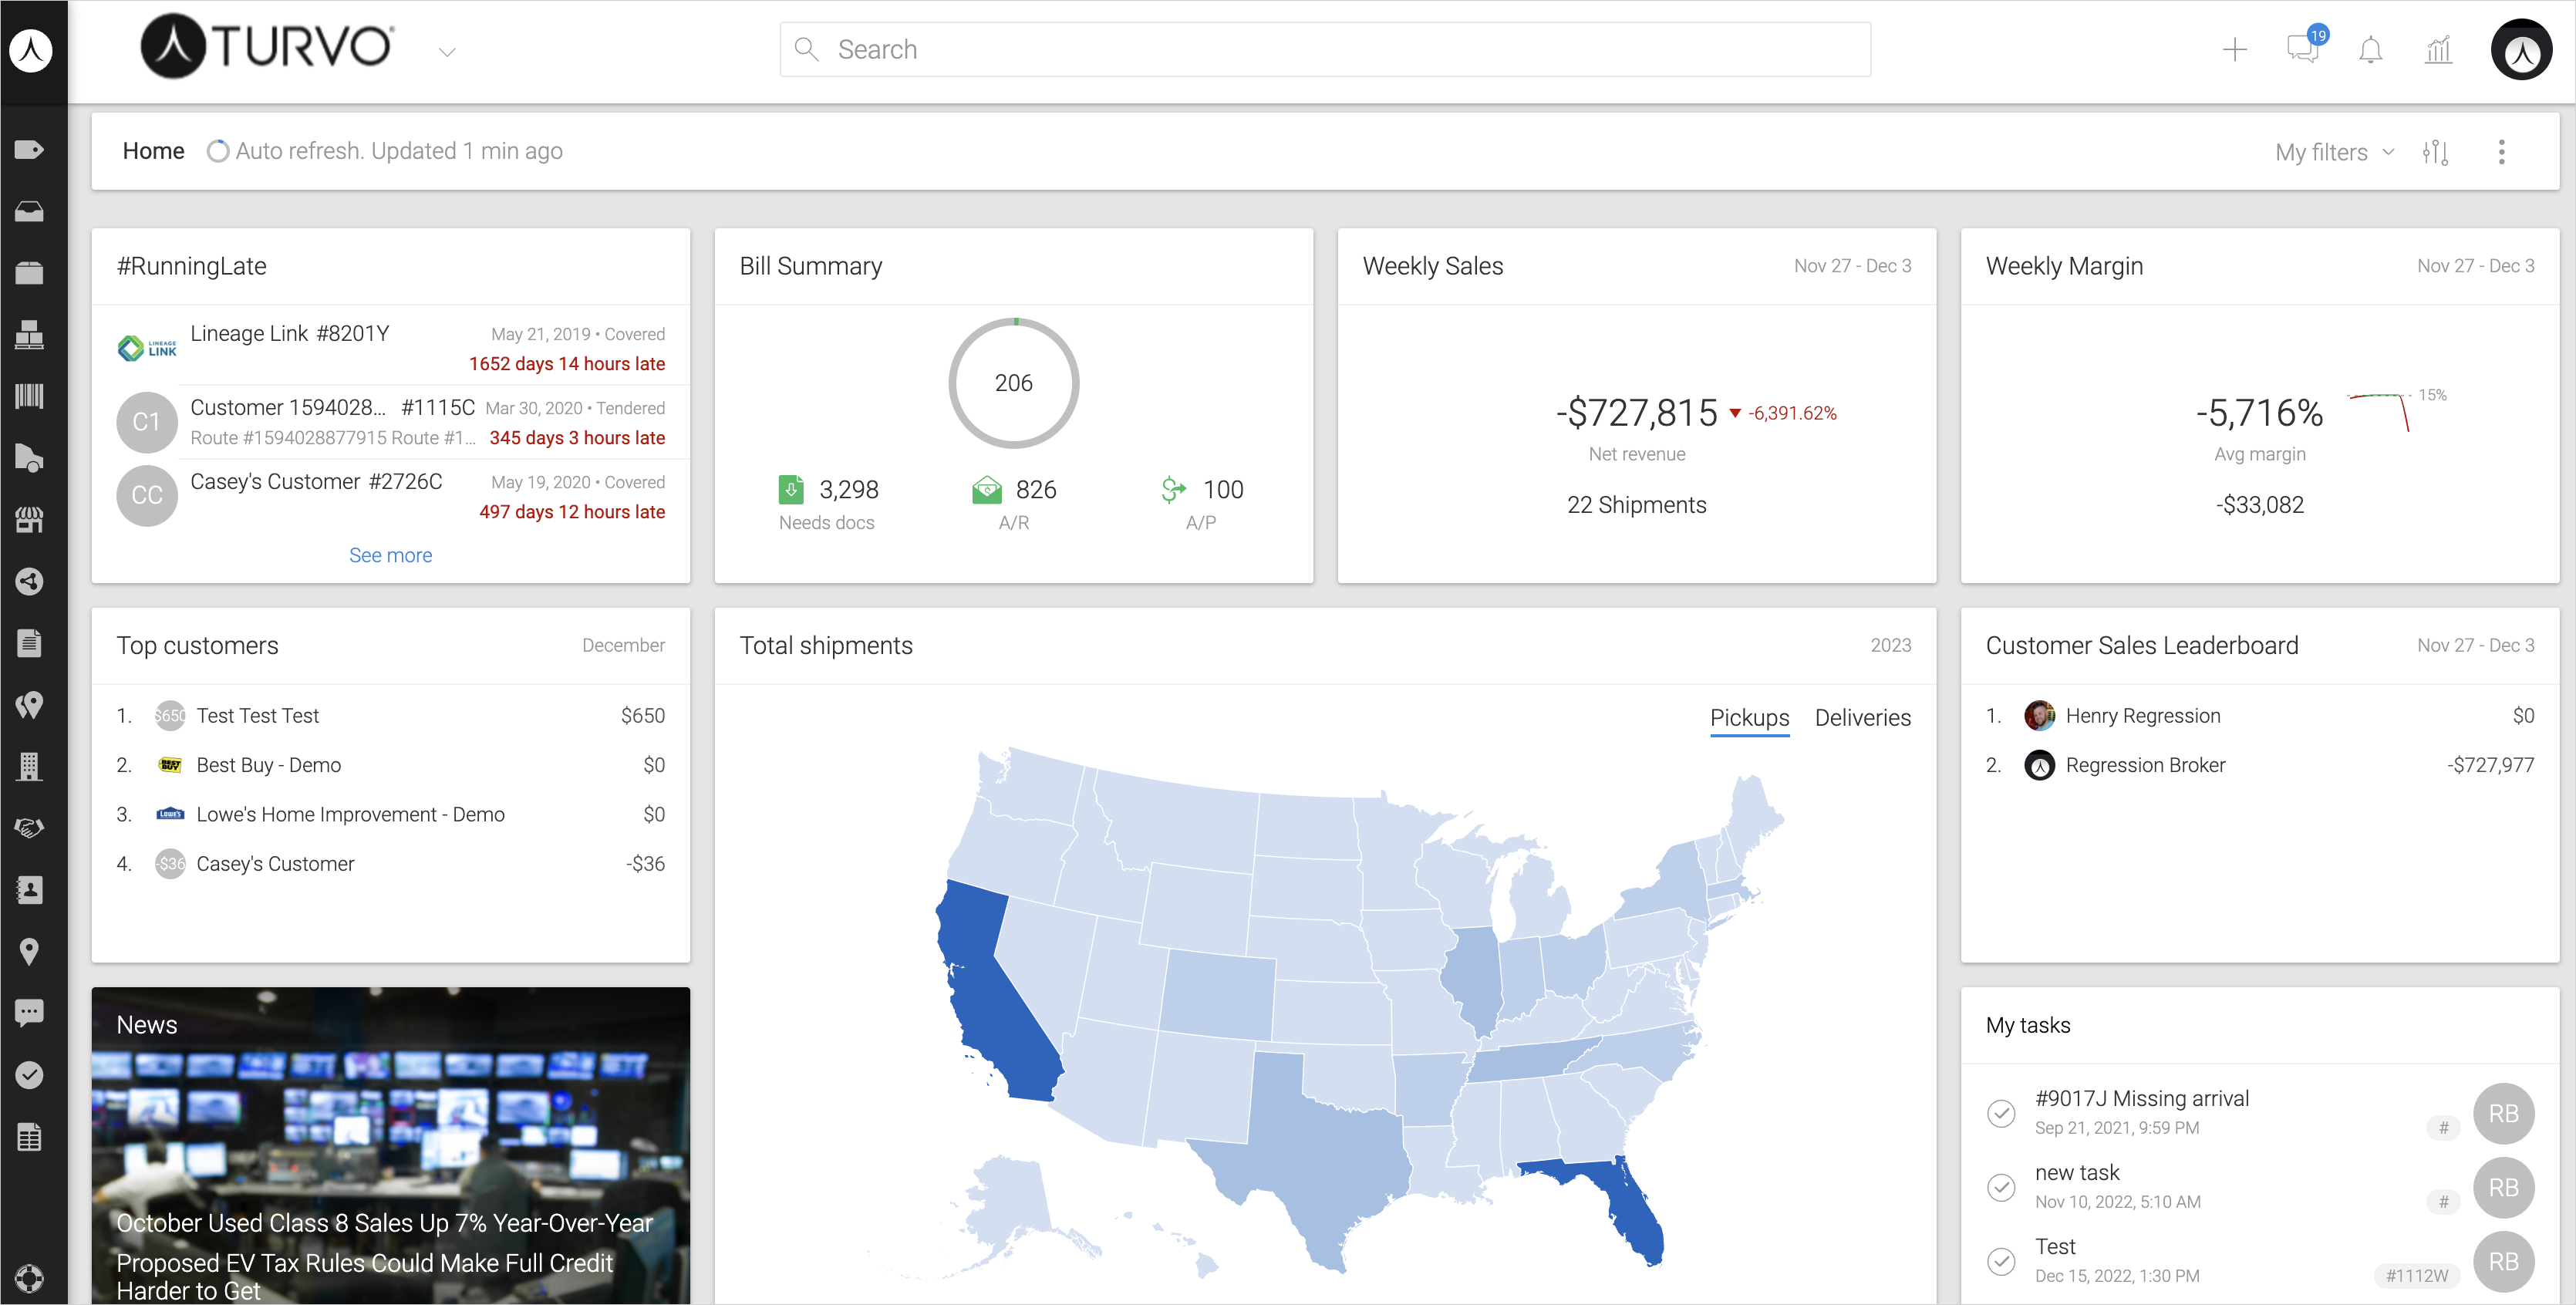Open the Lineage Link #8201Y shipment
Screen dimensions: 2576x1305
(x=290, y=334)
